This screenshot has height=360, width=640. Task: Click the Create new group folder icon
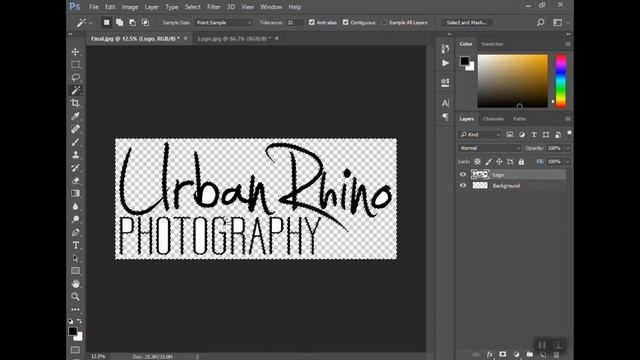point(530,354)
